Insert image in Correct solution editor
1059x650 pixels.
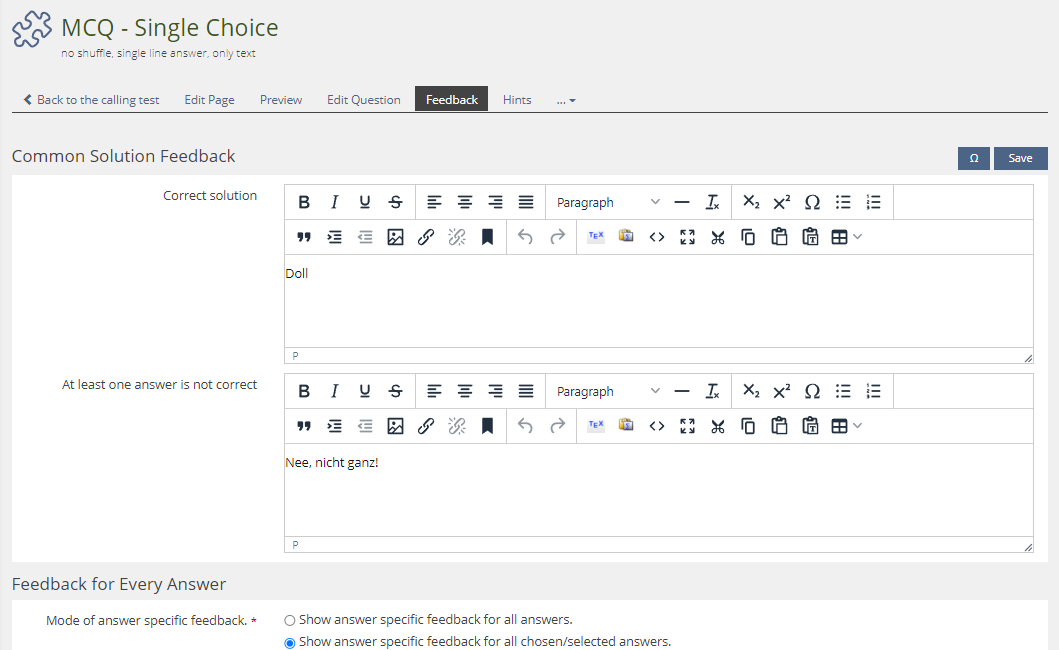click(395, 237)
